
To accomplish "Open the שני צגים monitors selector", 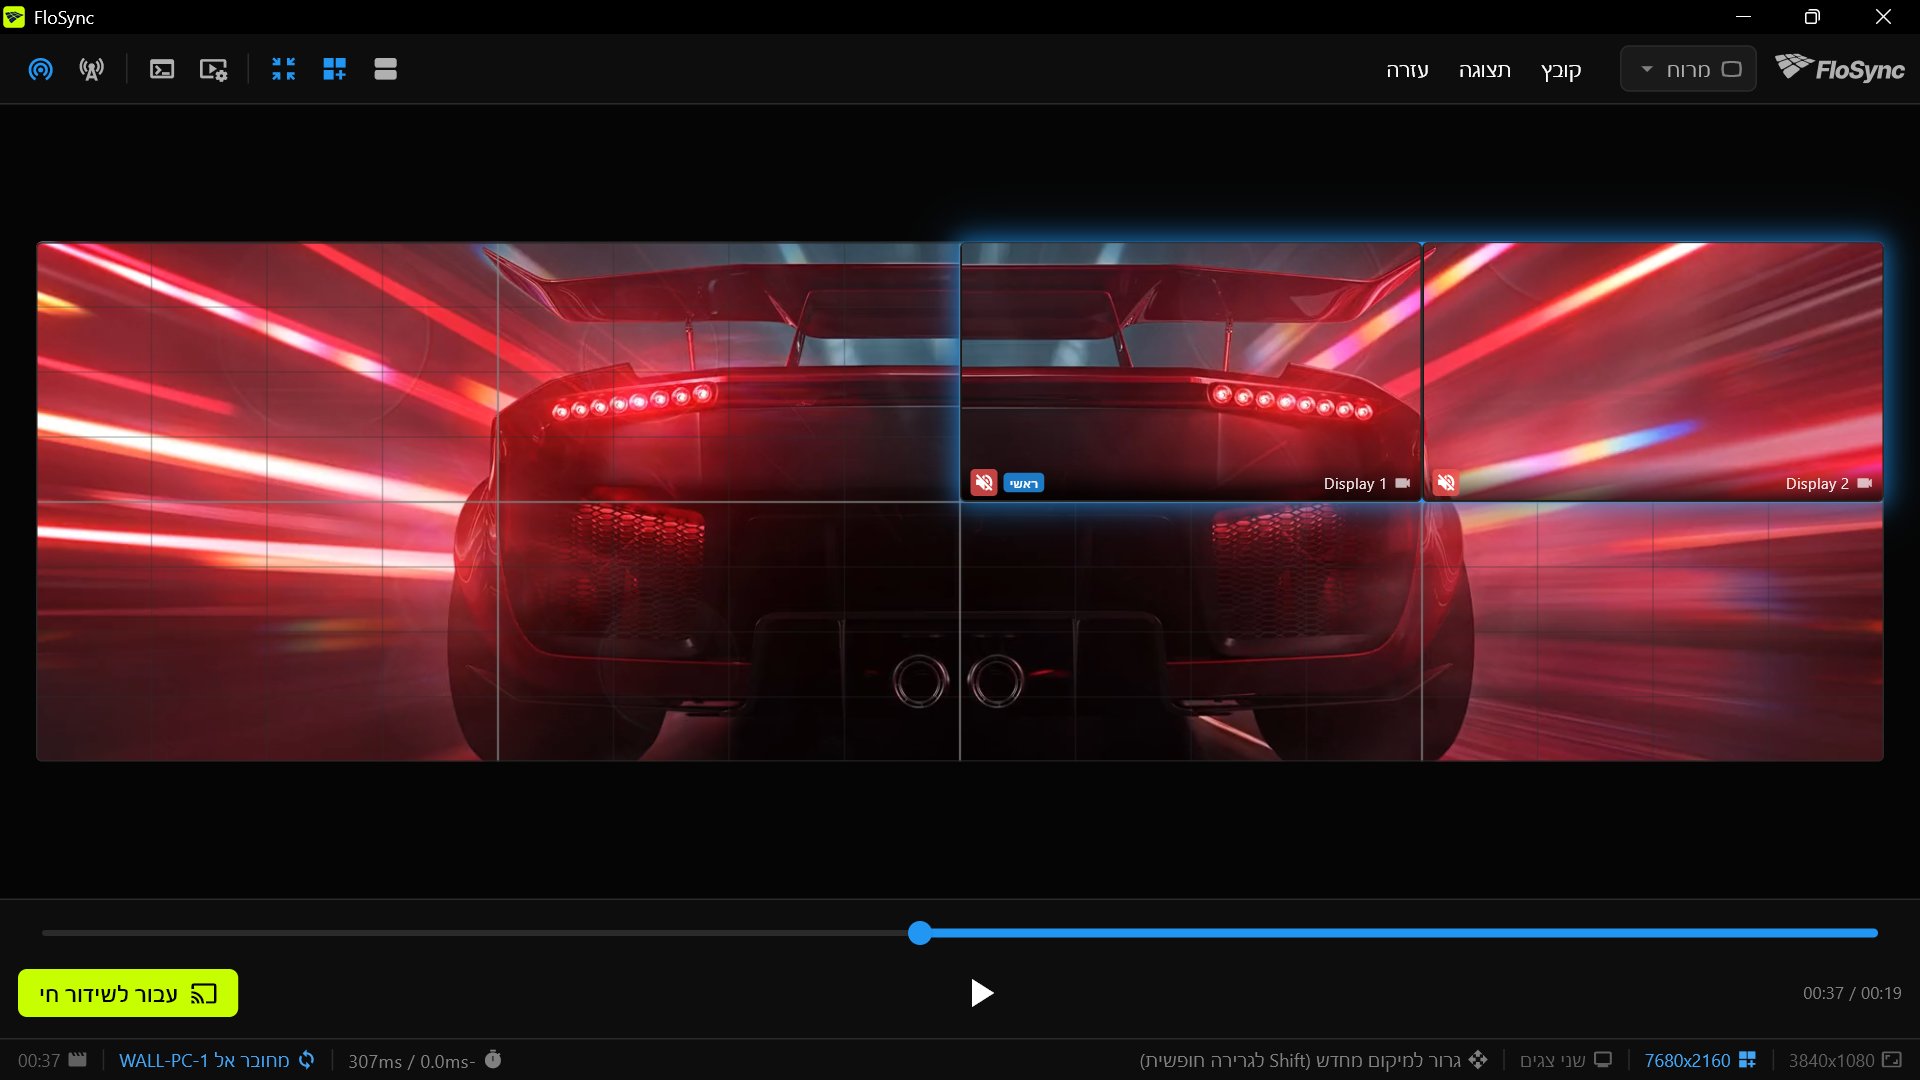I will pyautogui.click(x=1566, y=1060).
